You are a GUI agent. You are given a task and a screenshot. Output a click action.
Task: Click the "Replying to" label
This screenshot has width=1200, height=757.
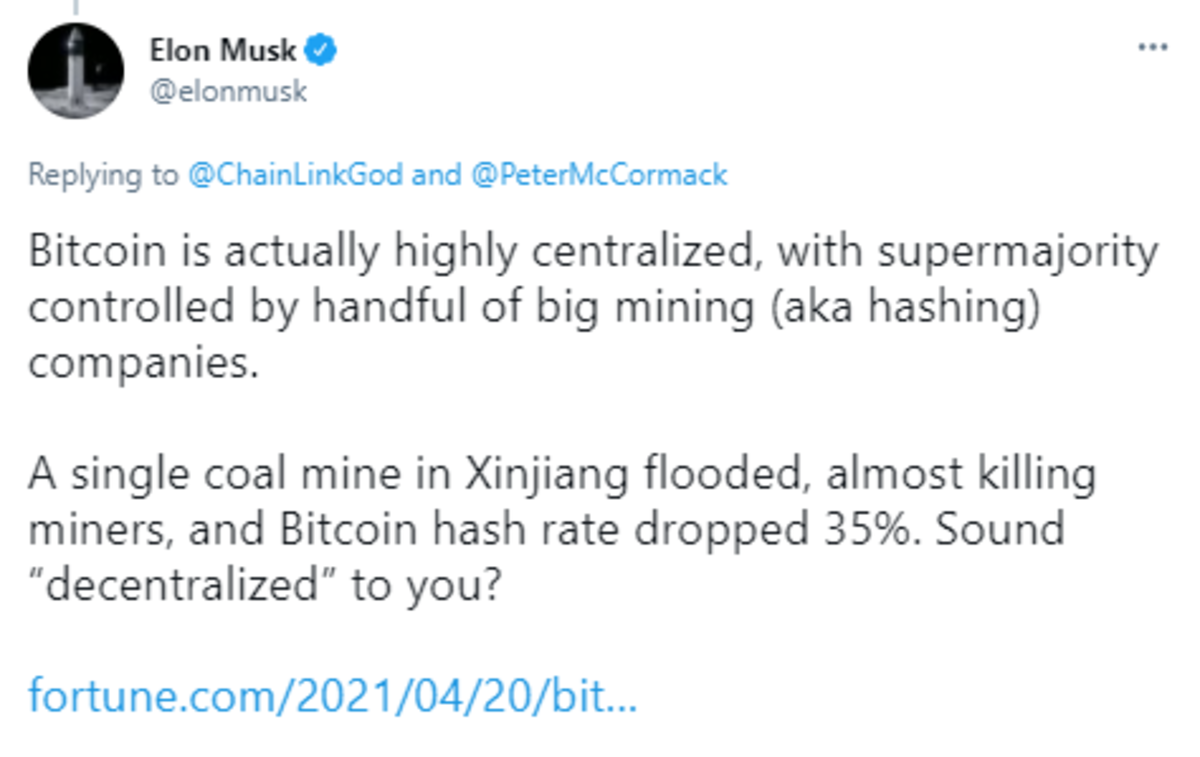(x=102, y=175)
